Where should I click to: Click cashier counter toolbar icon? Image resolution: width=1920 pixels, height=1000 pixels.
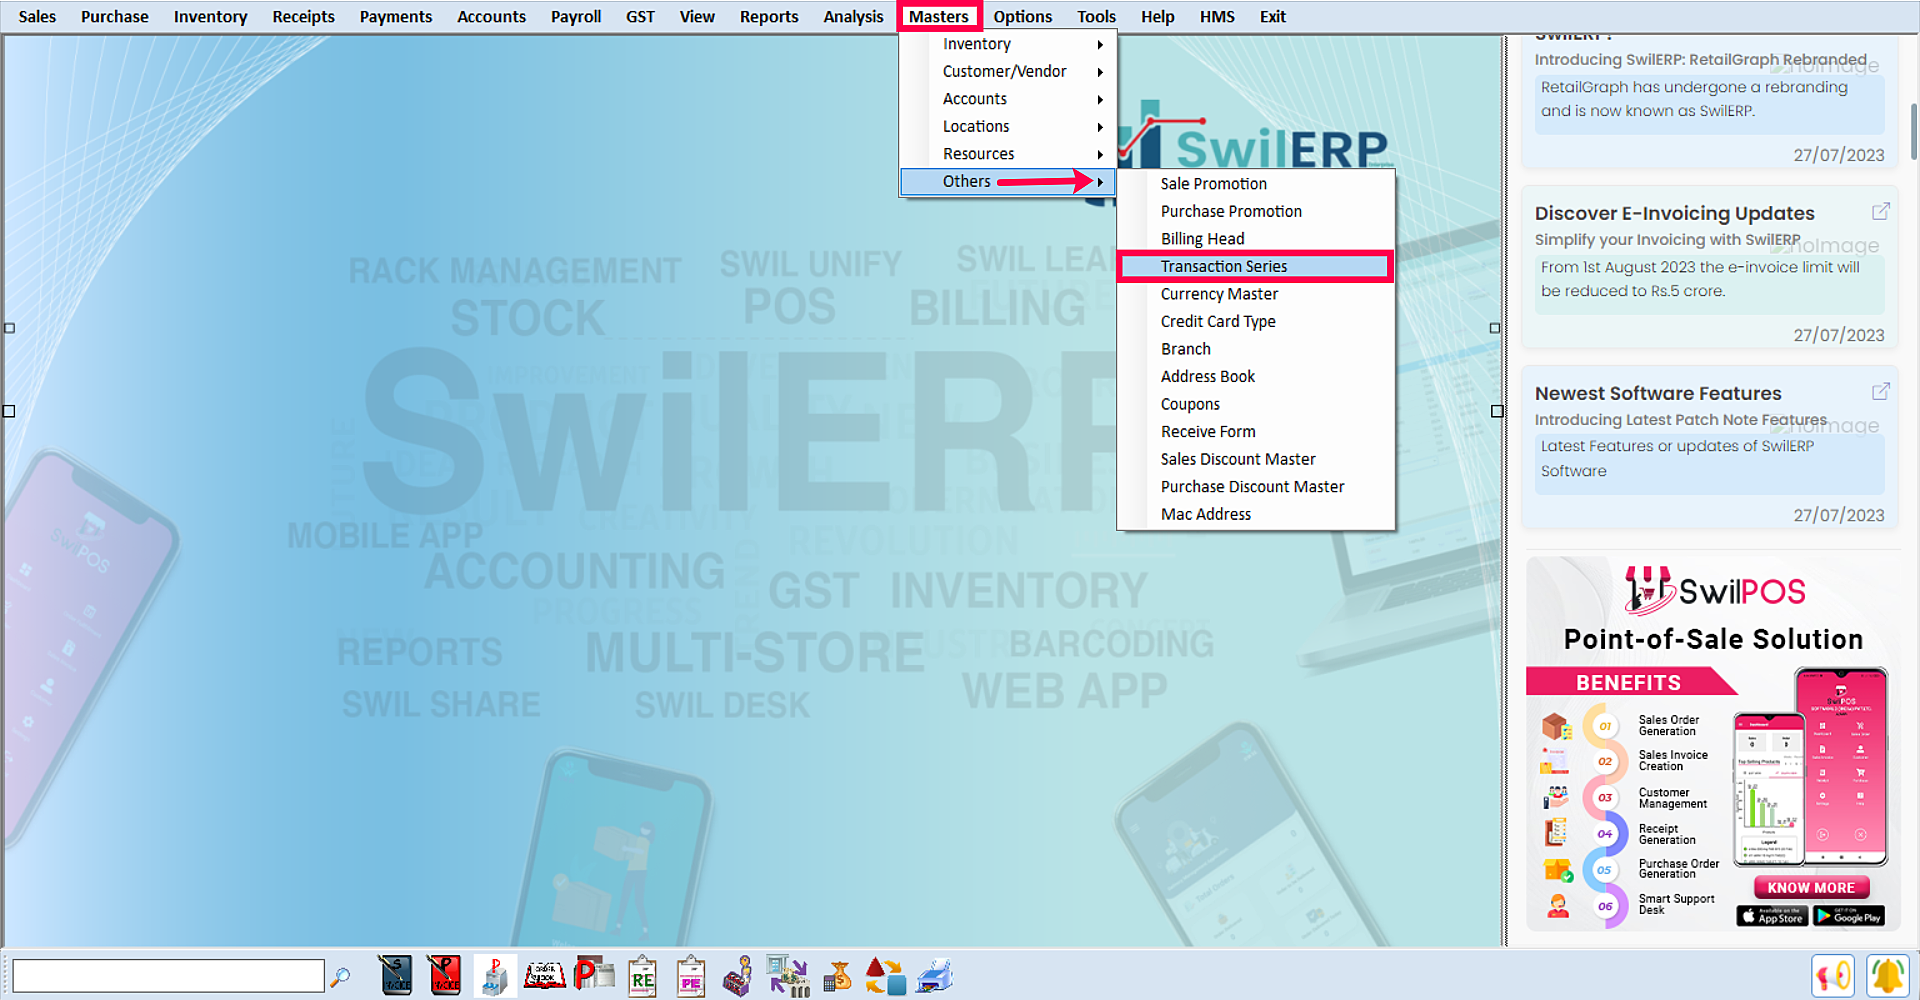coord(738,975)
